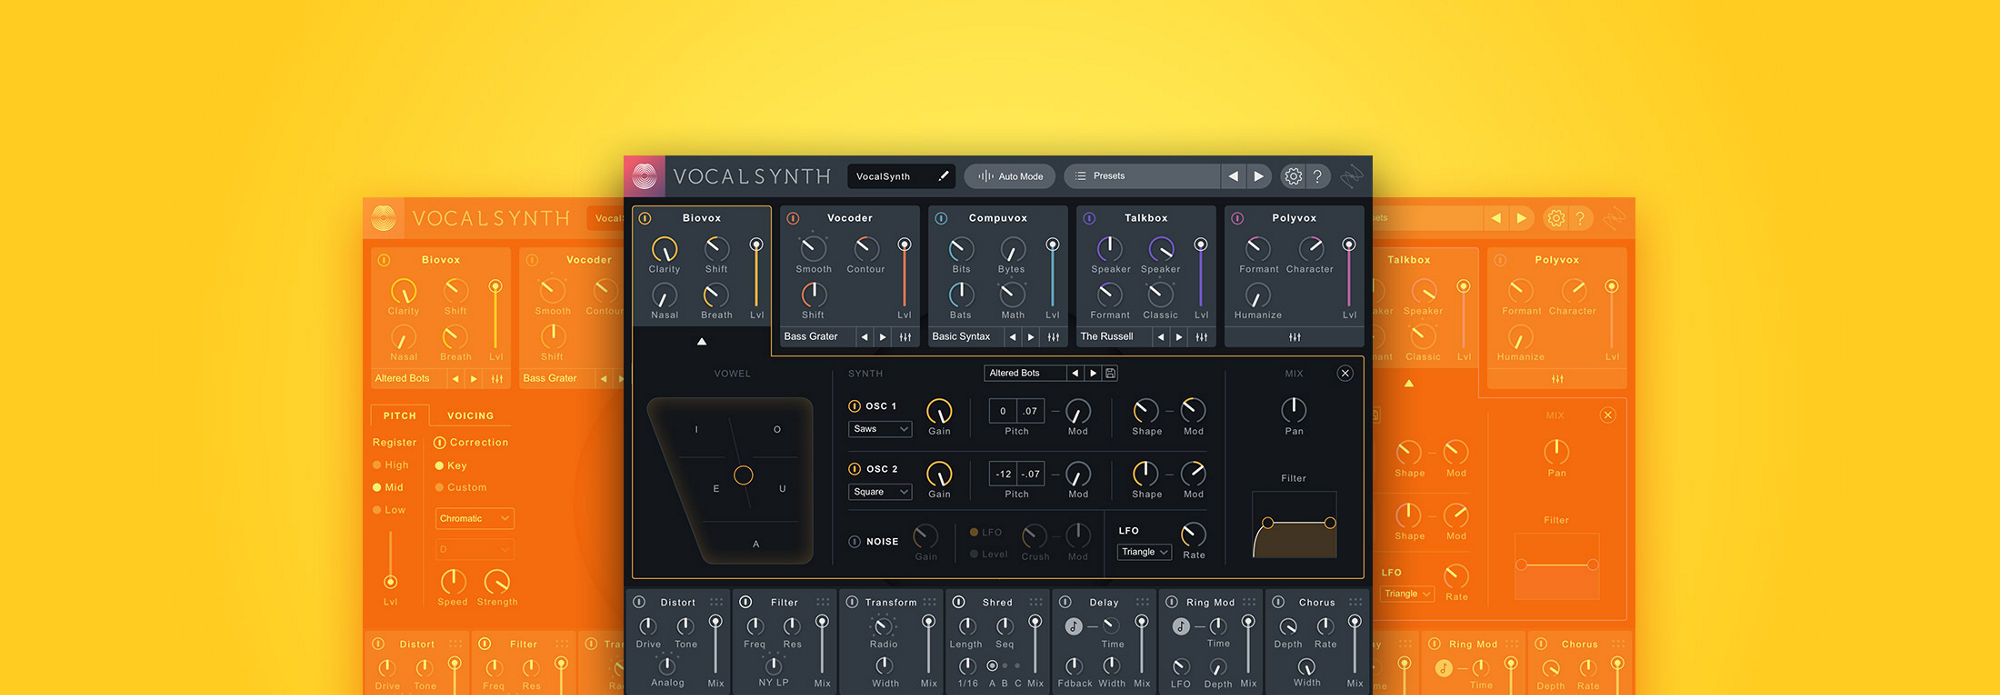Open Vocoder module advanced settings sliders icon
Viewport: 2000px width, 695px height.
[905, 337]
